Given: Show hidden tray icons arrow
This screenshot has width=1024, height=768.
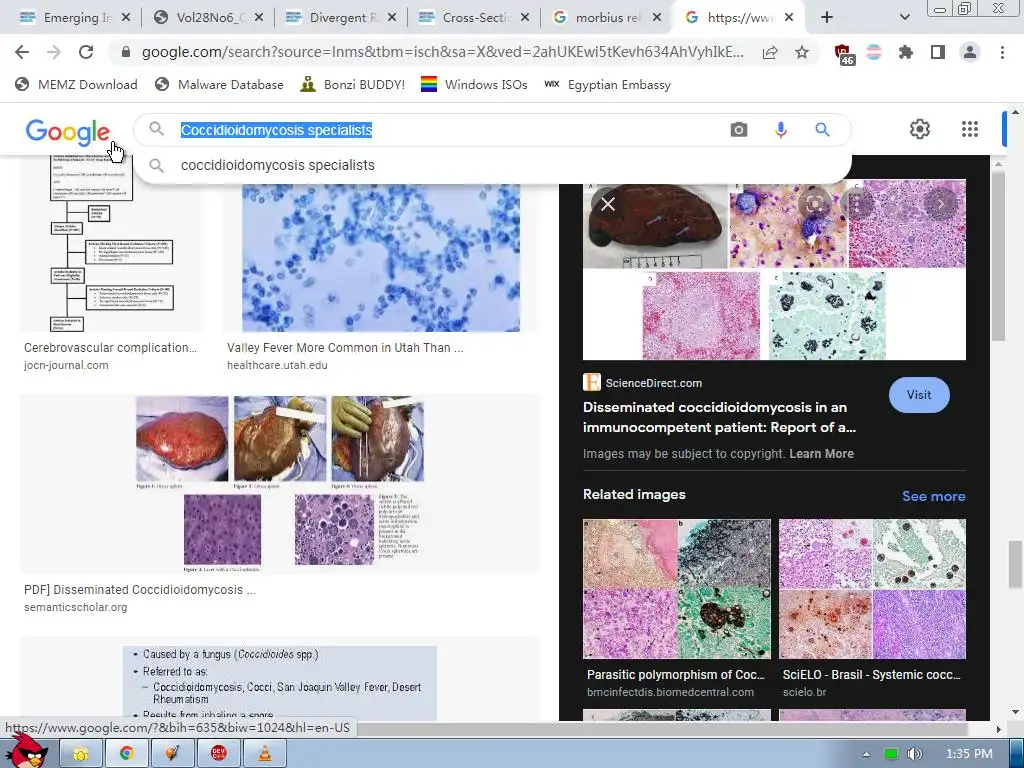Looking at the screenshot, I should [x=866, y=754].
